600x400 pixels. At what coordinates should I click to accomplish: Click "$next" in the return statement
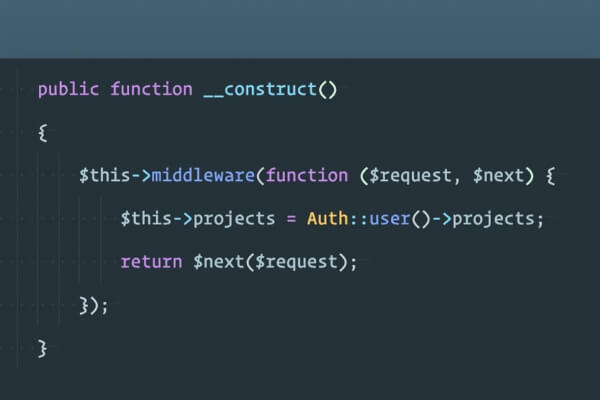218,262
